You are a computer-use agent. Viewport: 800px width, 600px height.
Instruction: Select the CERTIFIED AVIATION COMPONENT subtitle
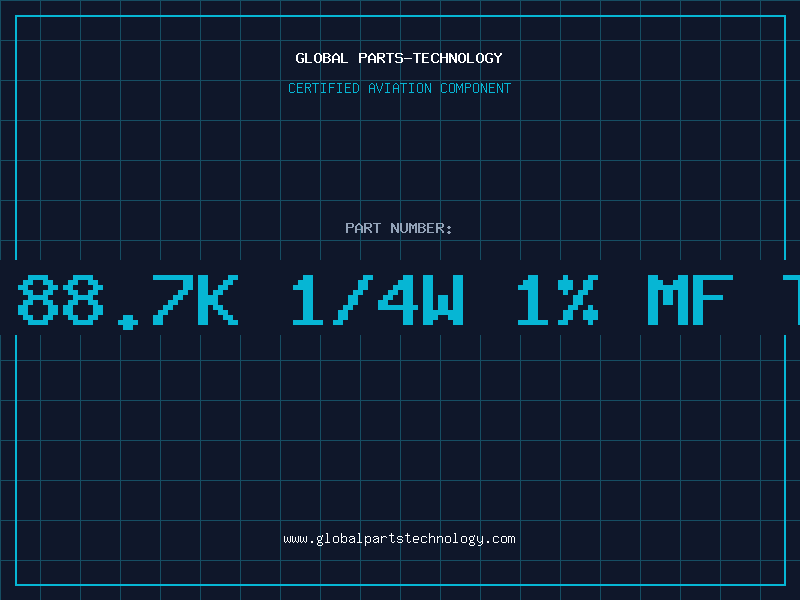tap(399, 88)
